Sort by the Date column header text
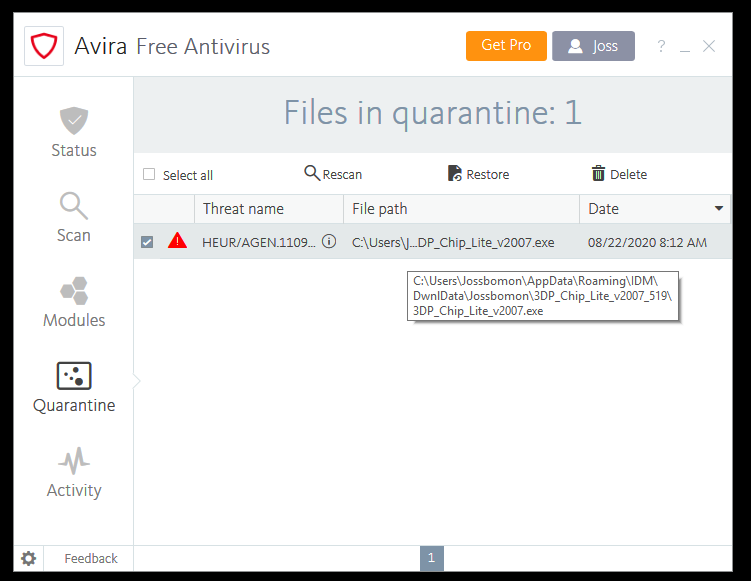 [x=603, y=209]
